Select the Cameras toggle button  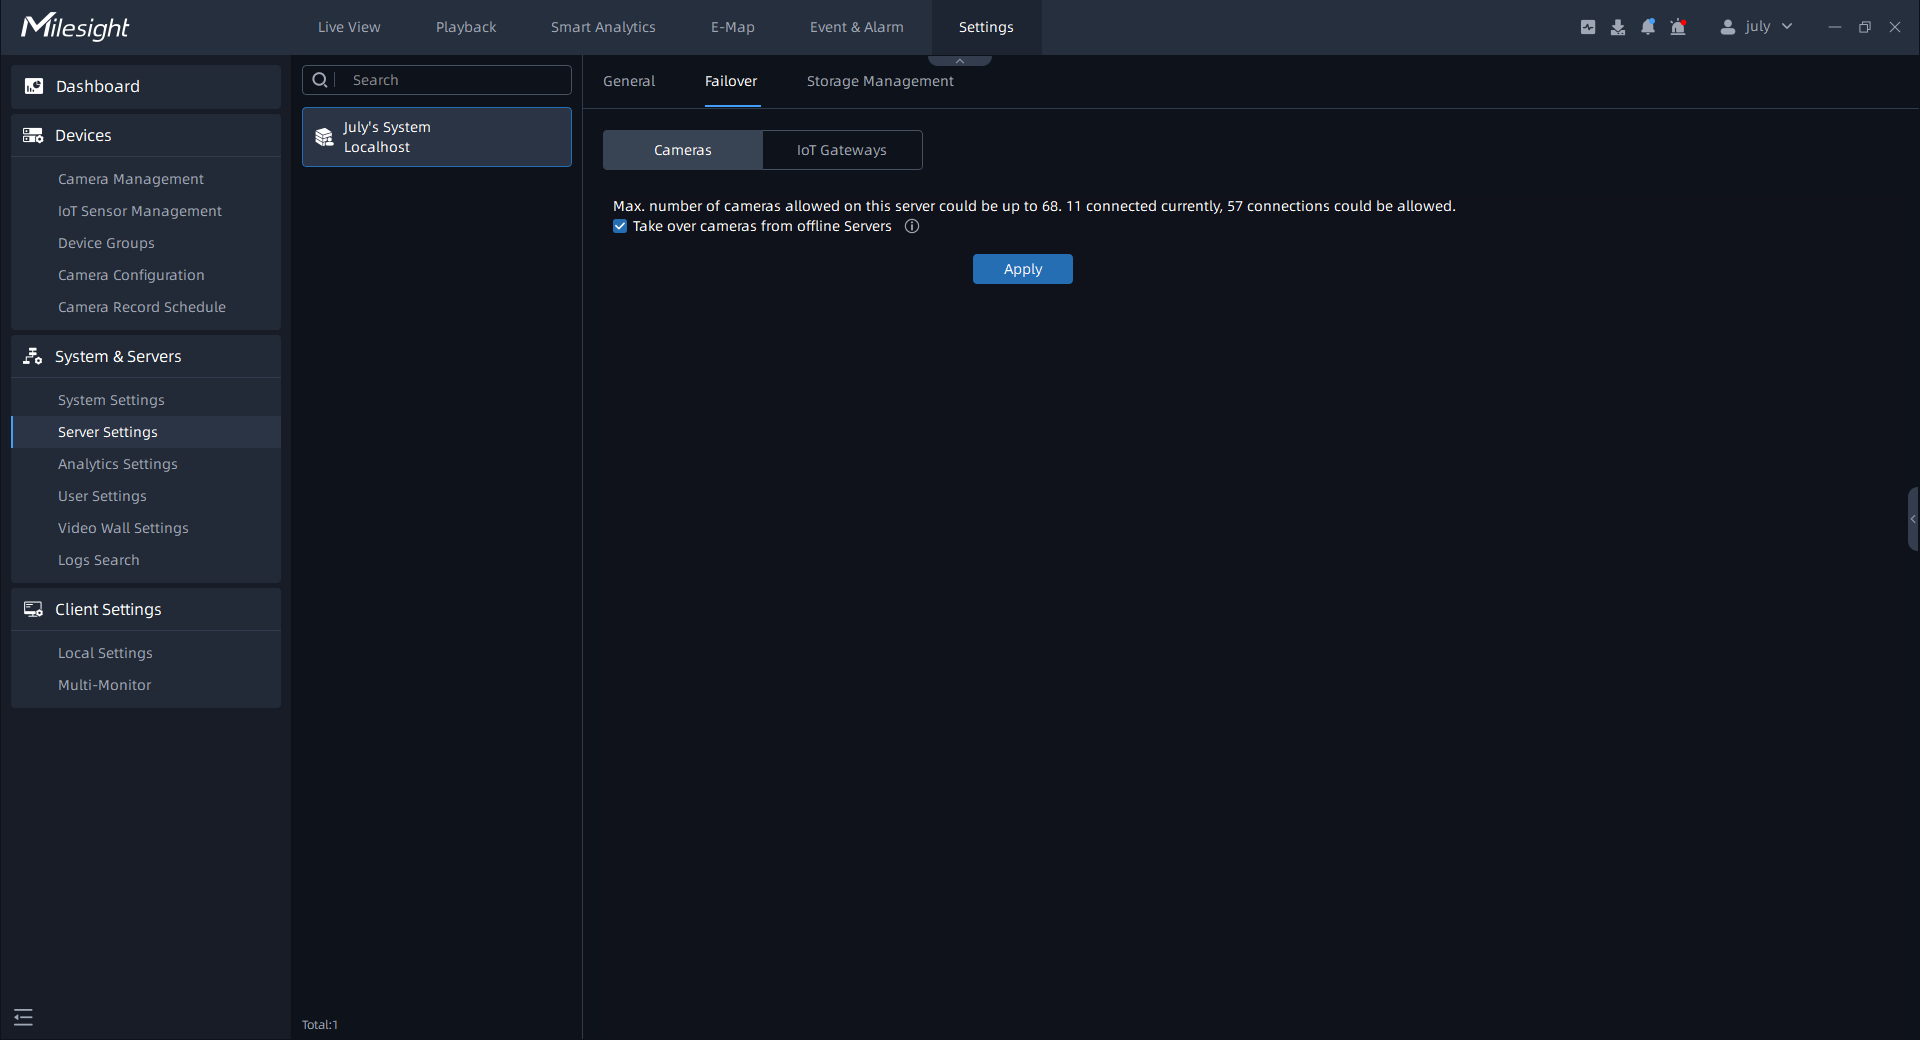pyautogui.click(x=683, y=150)
